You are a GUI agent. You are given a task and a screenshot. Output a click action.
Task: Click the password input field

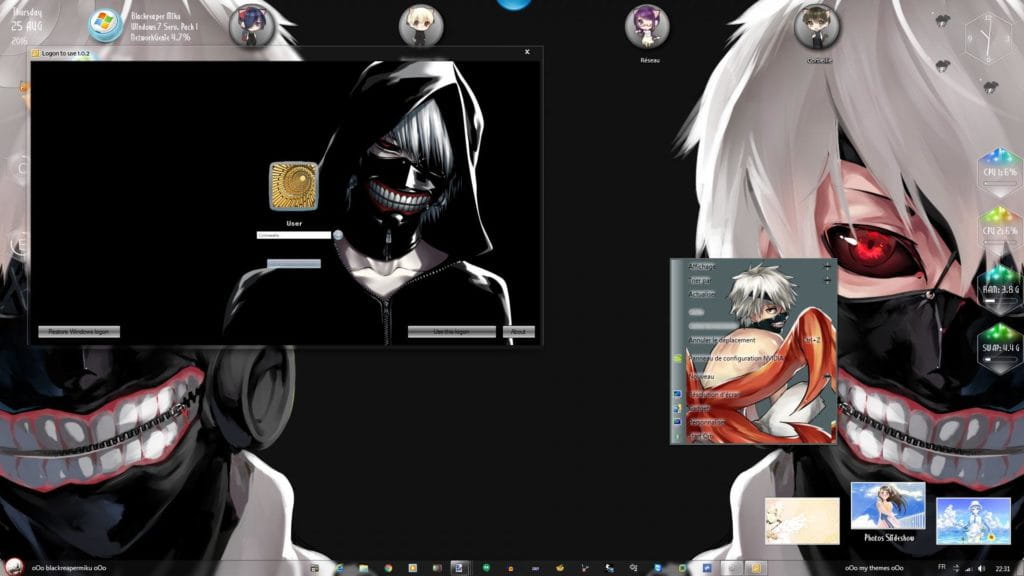tap(293, 235)
